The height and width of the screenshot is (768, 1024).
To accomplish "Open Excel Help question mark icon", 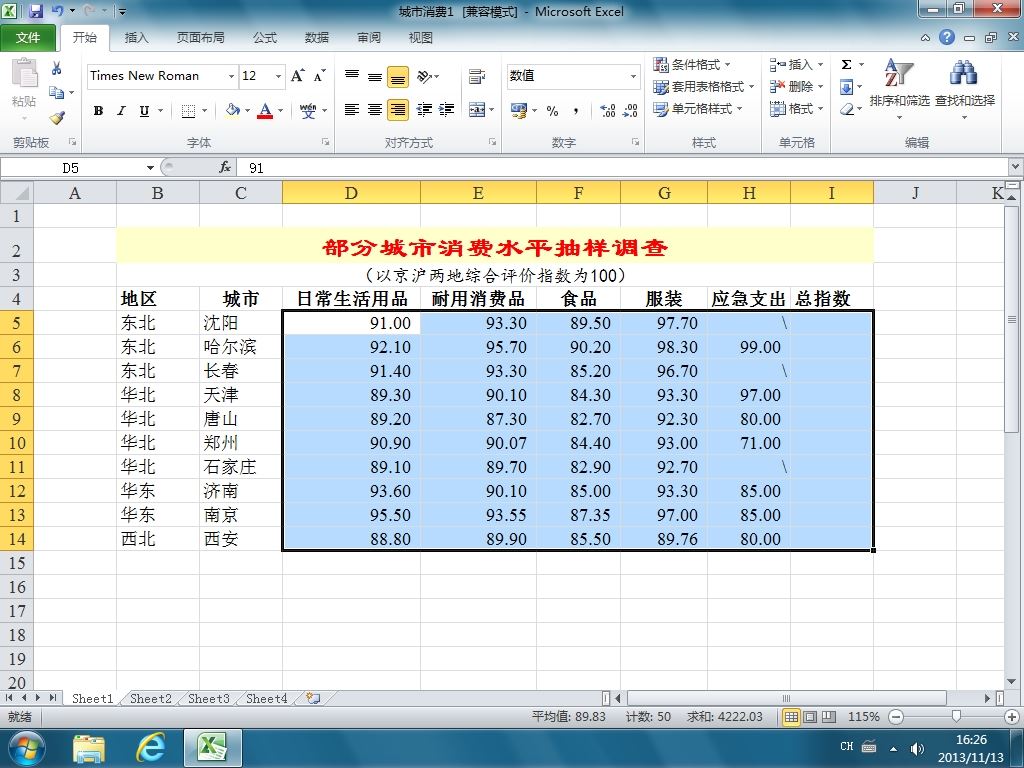I will (947, 37).
